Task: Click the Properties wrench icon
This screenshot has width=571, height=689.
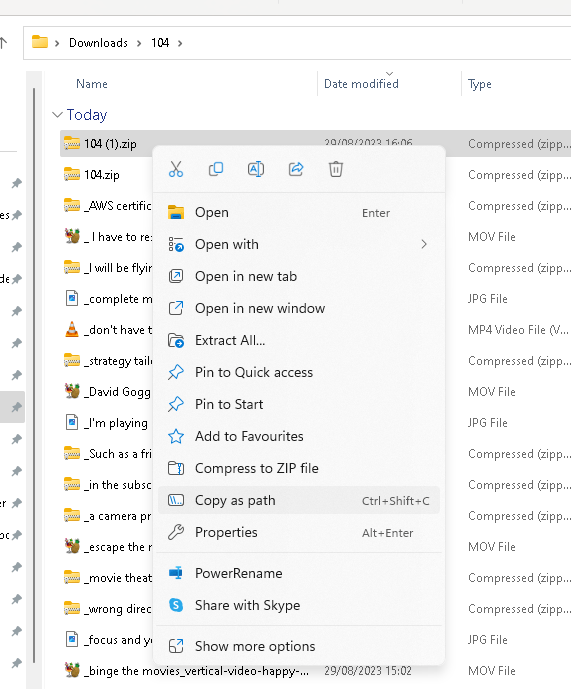Action: (x=176, y=533)
